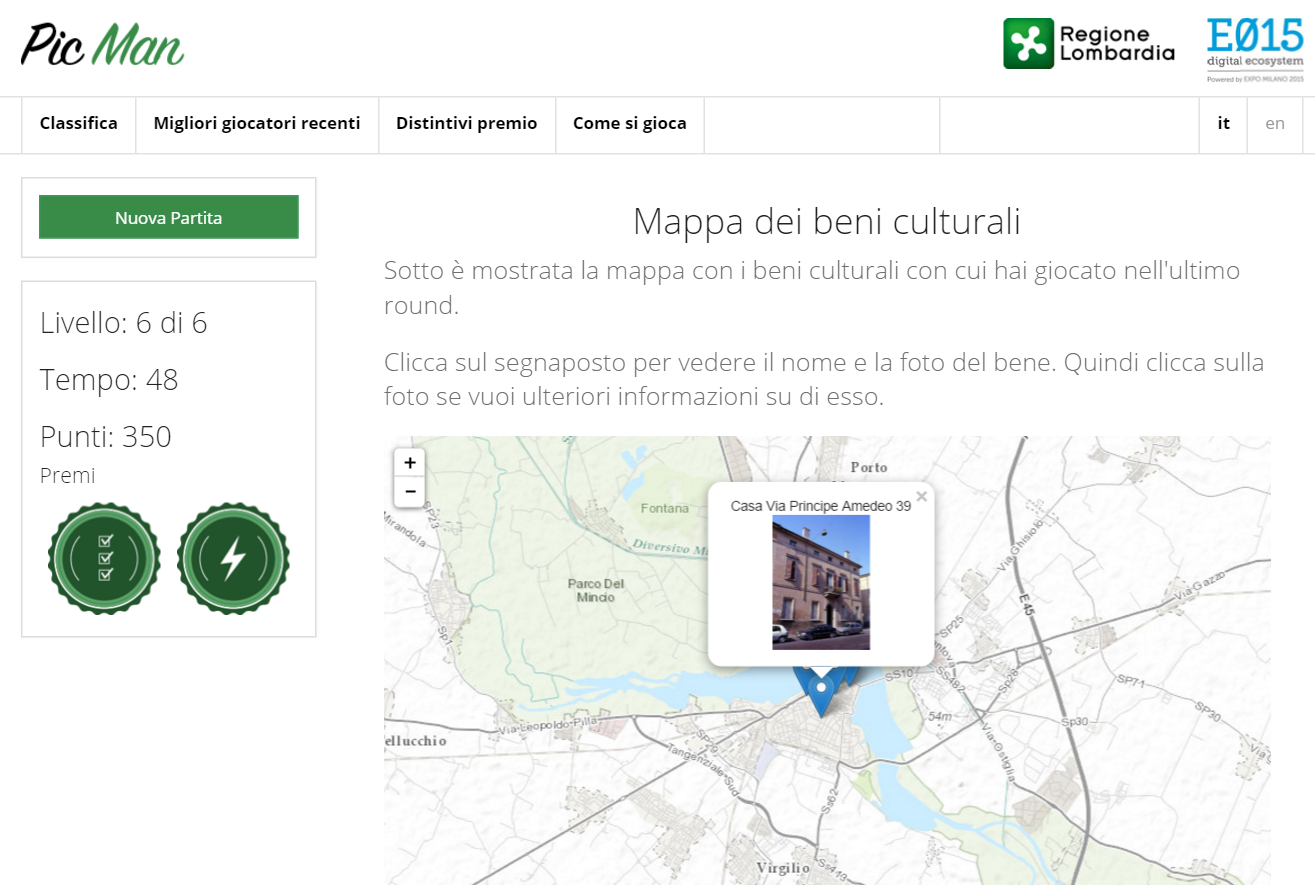Click the Parco Del Mincio map label
The width and height of the screenshot is (1315, 885).
[x=595, y=590]
